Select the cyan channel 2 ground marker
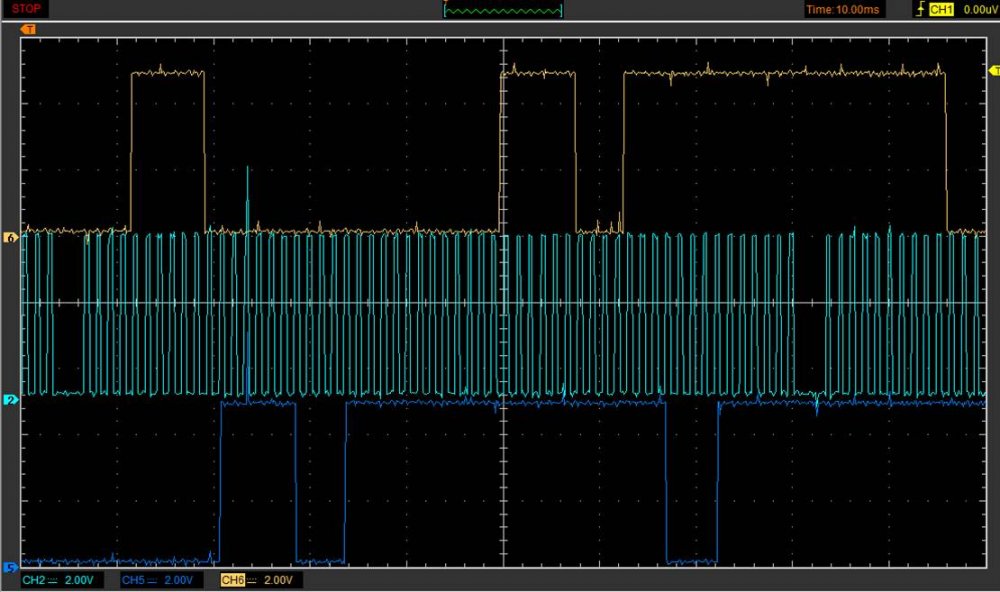The image size is (1000, 592). pos(11,400)
